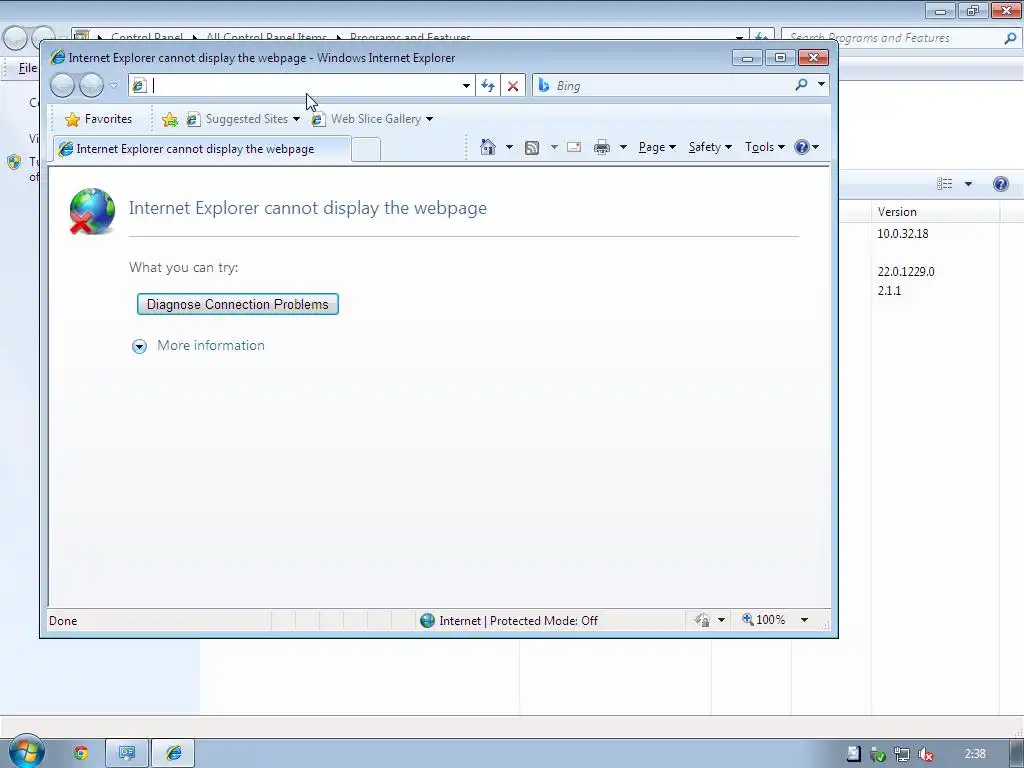1024x768 pixels.
Task: Select version 2.1.1 cell
Action: tap(889, 291)
